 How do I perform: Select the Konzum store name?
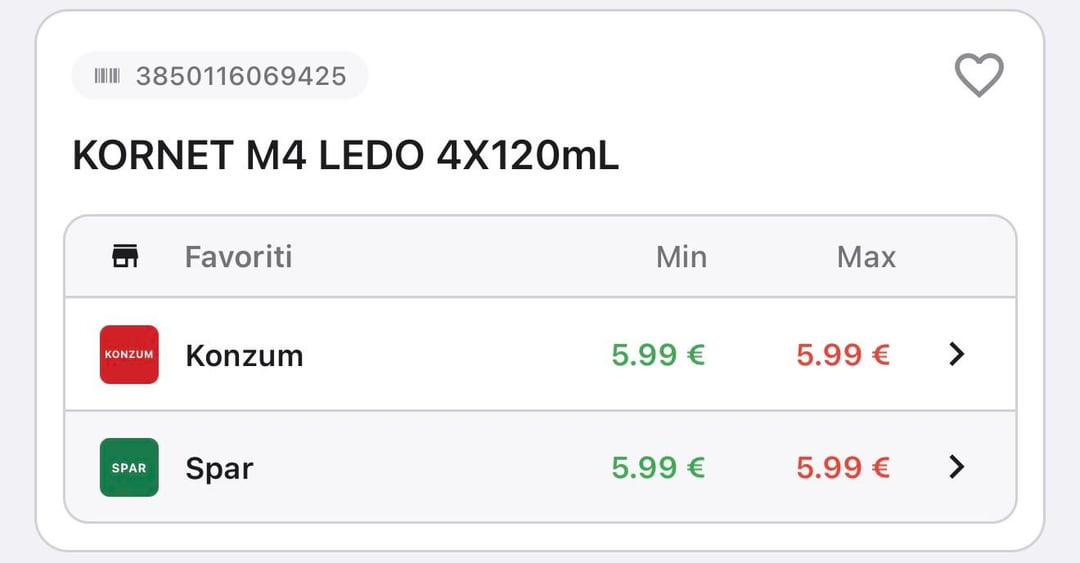tap(244, 355)
